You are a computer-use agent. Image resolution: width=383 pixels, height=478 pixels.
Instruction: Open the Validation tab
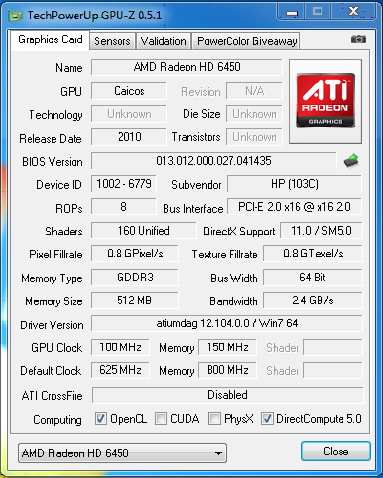coord(163,41)
